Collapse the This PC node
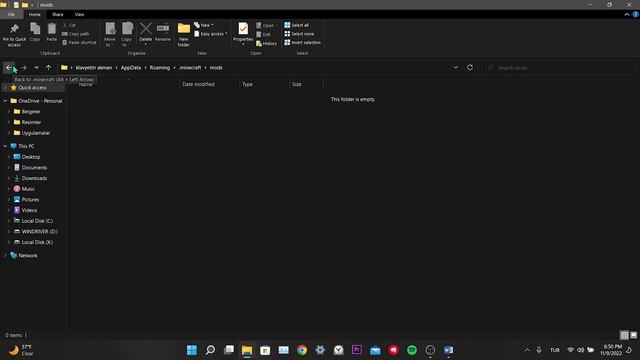Image resolution: width=640 pixels, height=360 pixels. [x=5, y=146]
